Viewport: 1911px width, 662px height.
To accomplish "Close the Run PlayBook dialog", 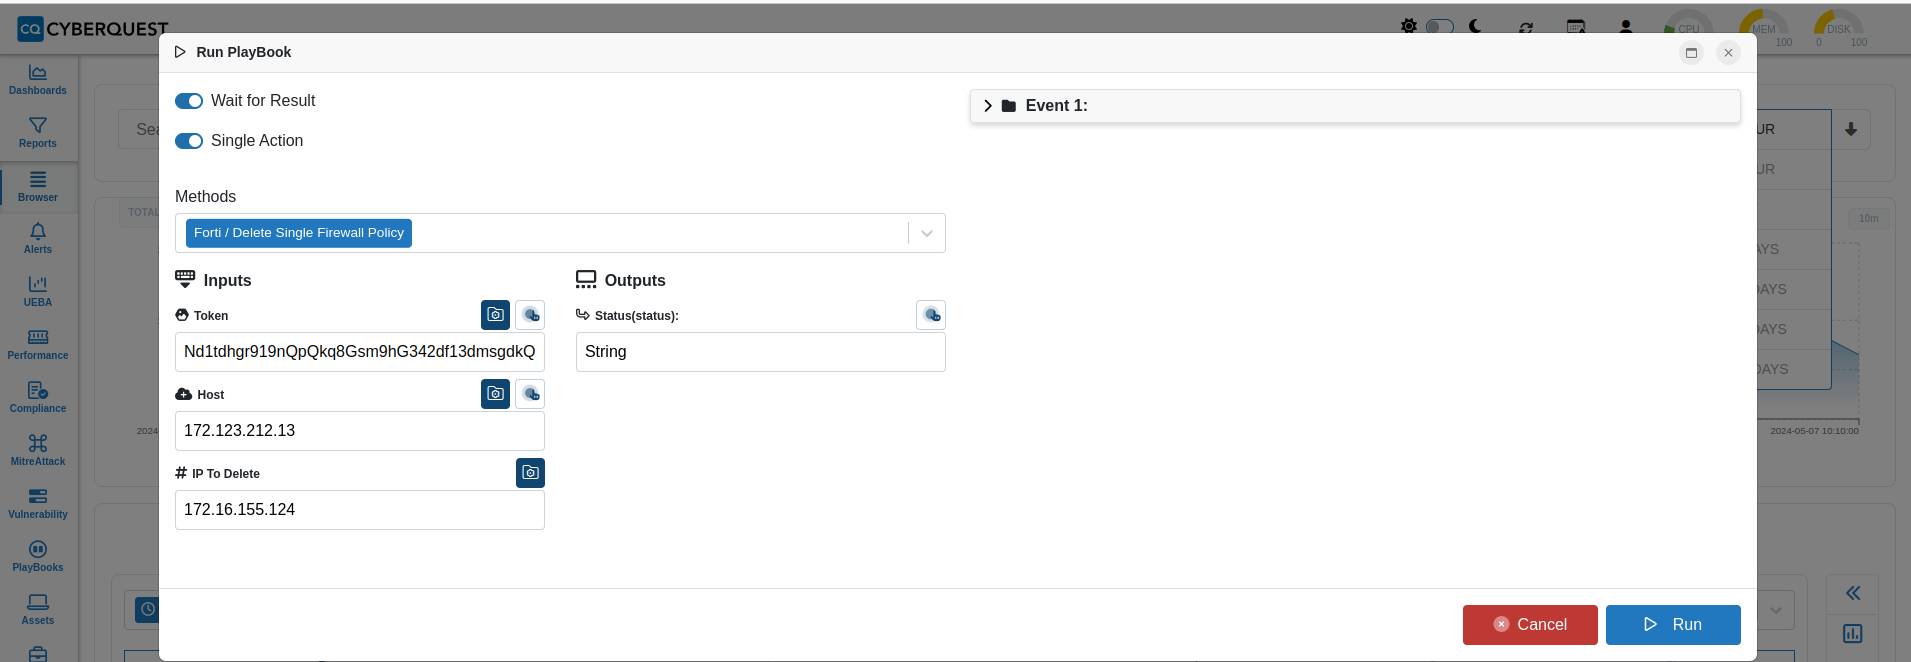I will 1728,53.
